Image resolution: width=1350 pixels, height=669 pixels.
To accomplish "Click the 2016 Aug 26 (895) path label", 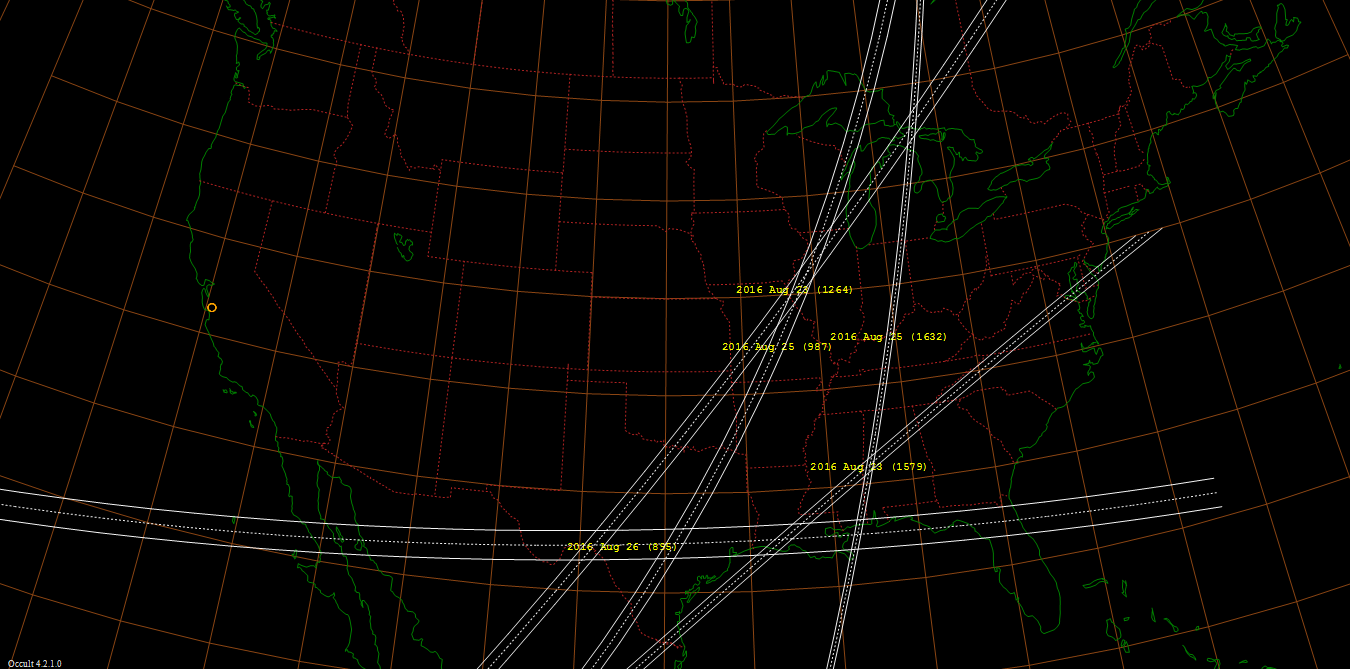I will pyautogui.click(x=621, y=547).
